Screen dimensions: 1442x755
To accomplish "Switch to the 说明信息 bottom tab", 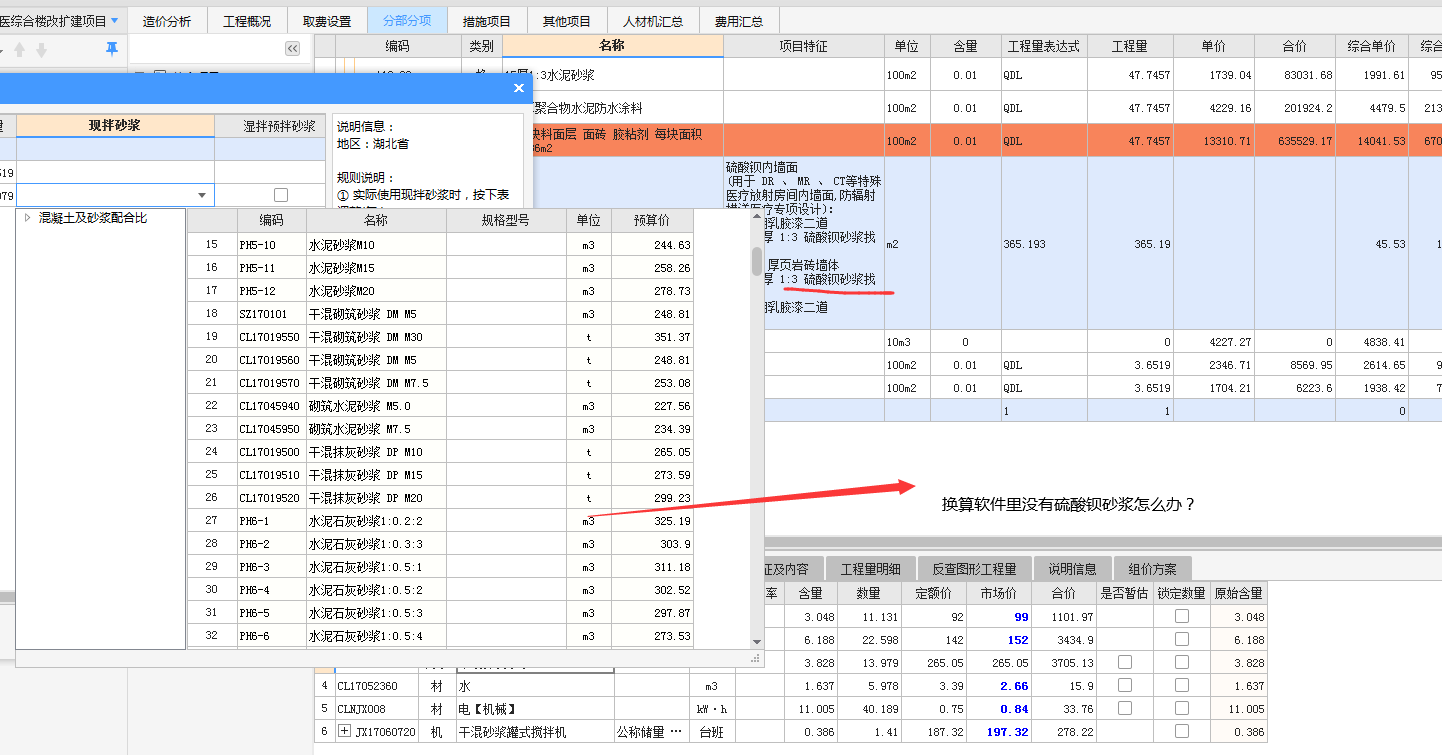I will pos(1072,569).
